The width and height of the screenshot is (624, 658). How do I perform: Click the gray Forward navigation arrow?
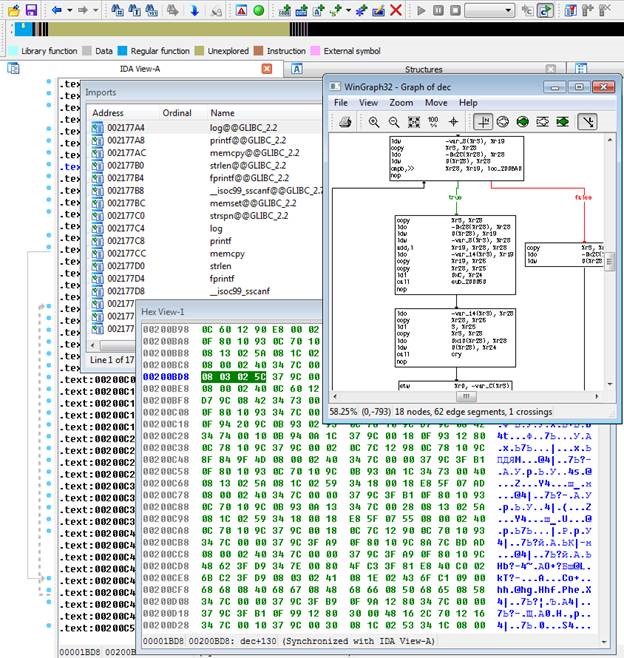[x=83, y=10]
